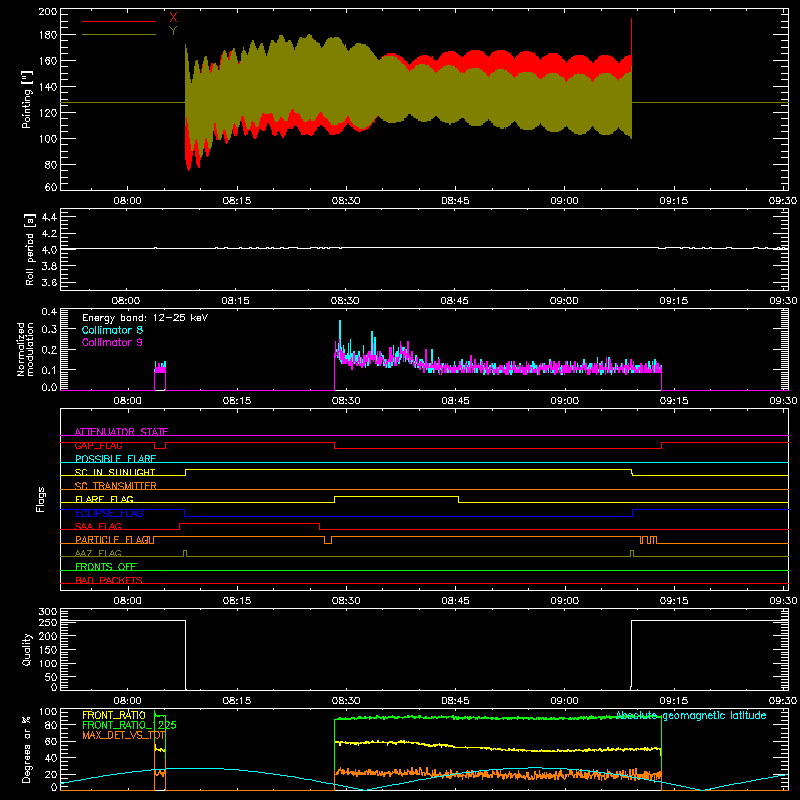The width and height of the screenshot is (800, 800).
Task: Select the 'Energy band: 12-25 keV' annotation
Action: pyautogui.click(x=145, y=318)
